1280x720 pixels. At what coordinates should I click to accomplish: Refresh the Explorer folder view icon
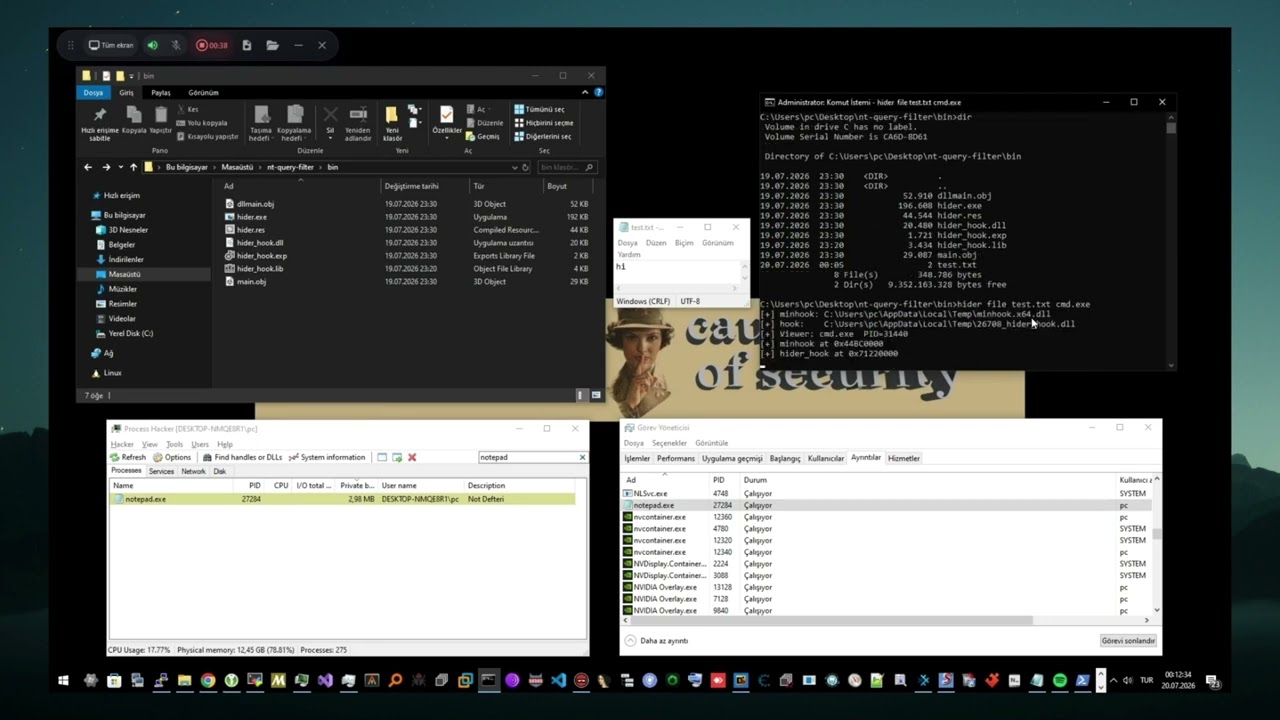(526, 167)
